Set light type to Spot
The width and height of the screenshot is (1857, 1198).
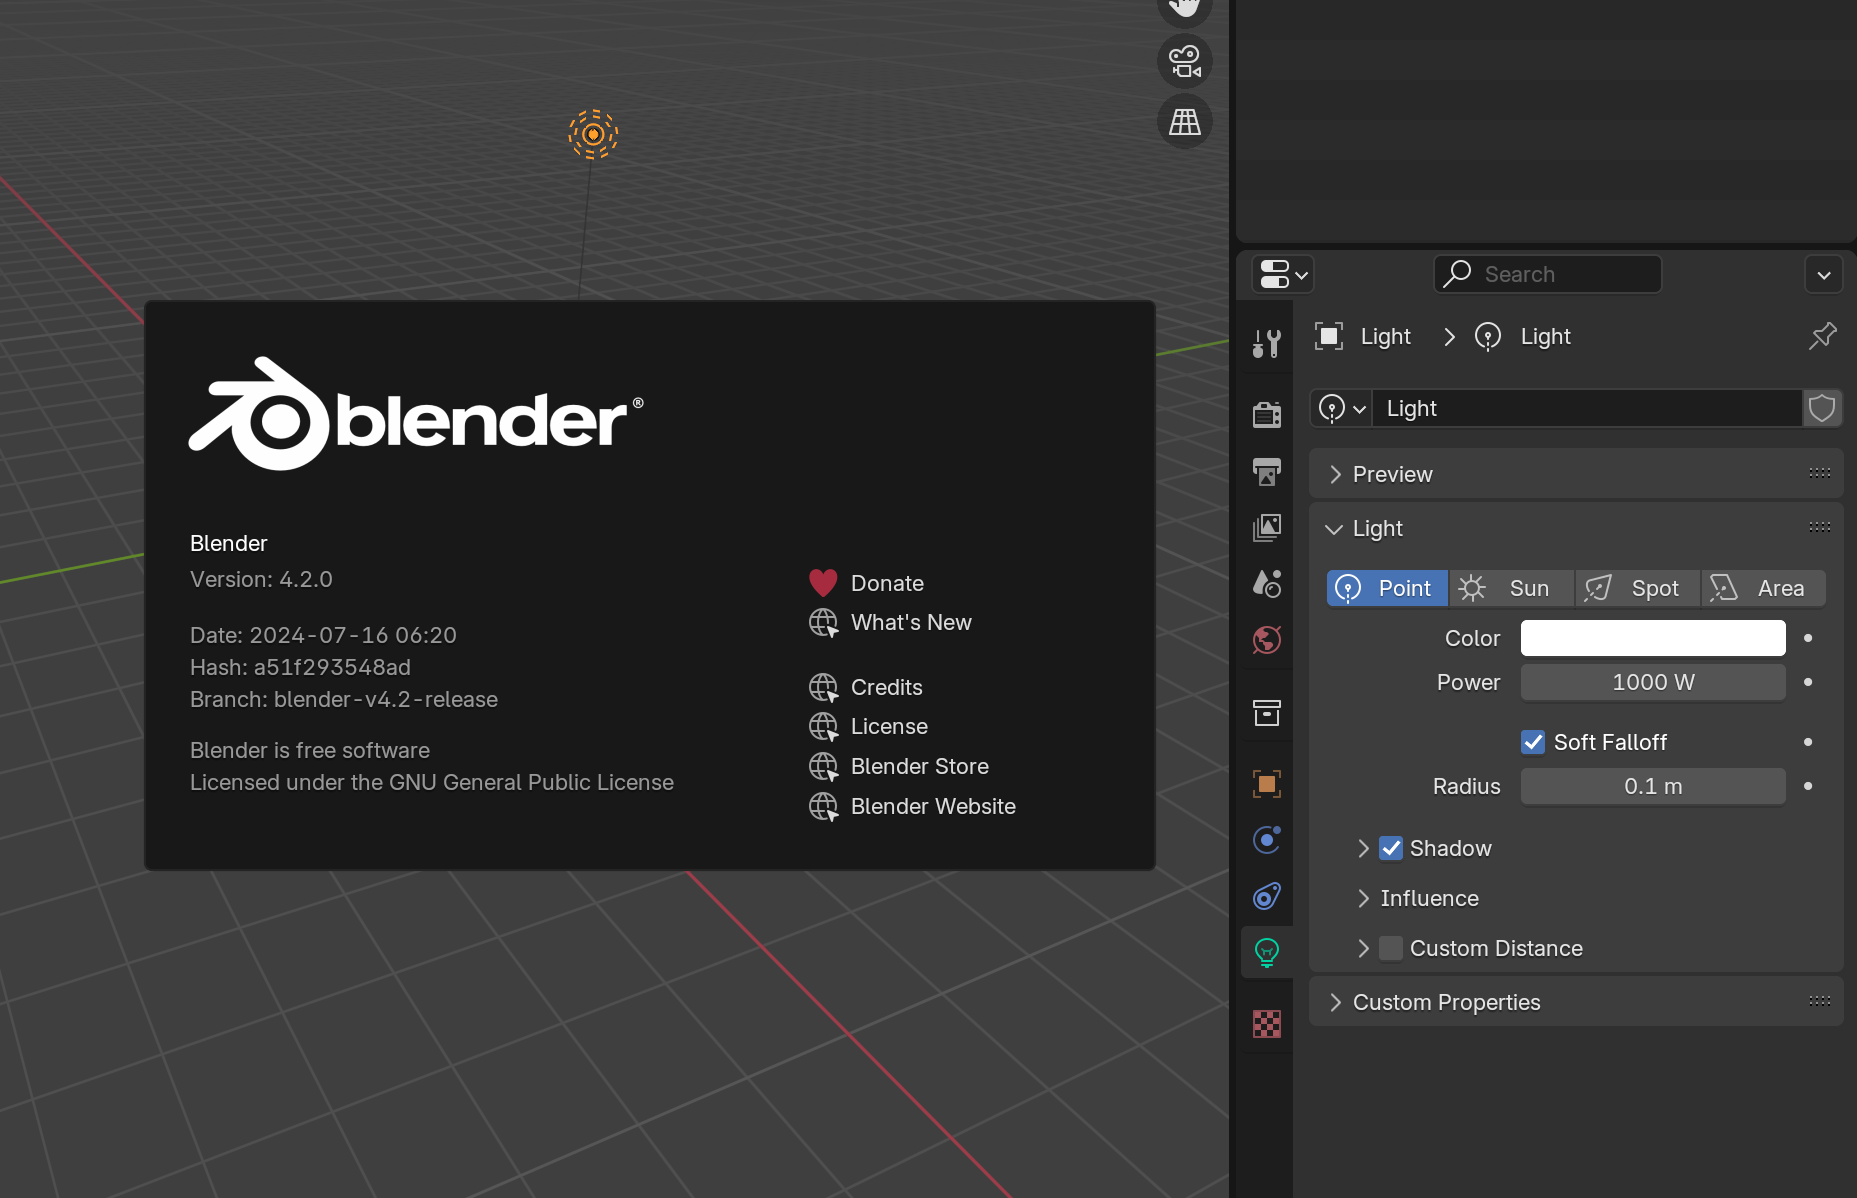[x=1638, y=588]
